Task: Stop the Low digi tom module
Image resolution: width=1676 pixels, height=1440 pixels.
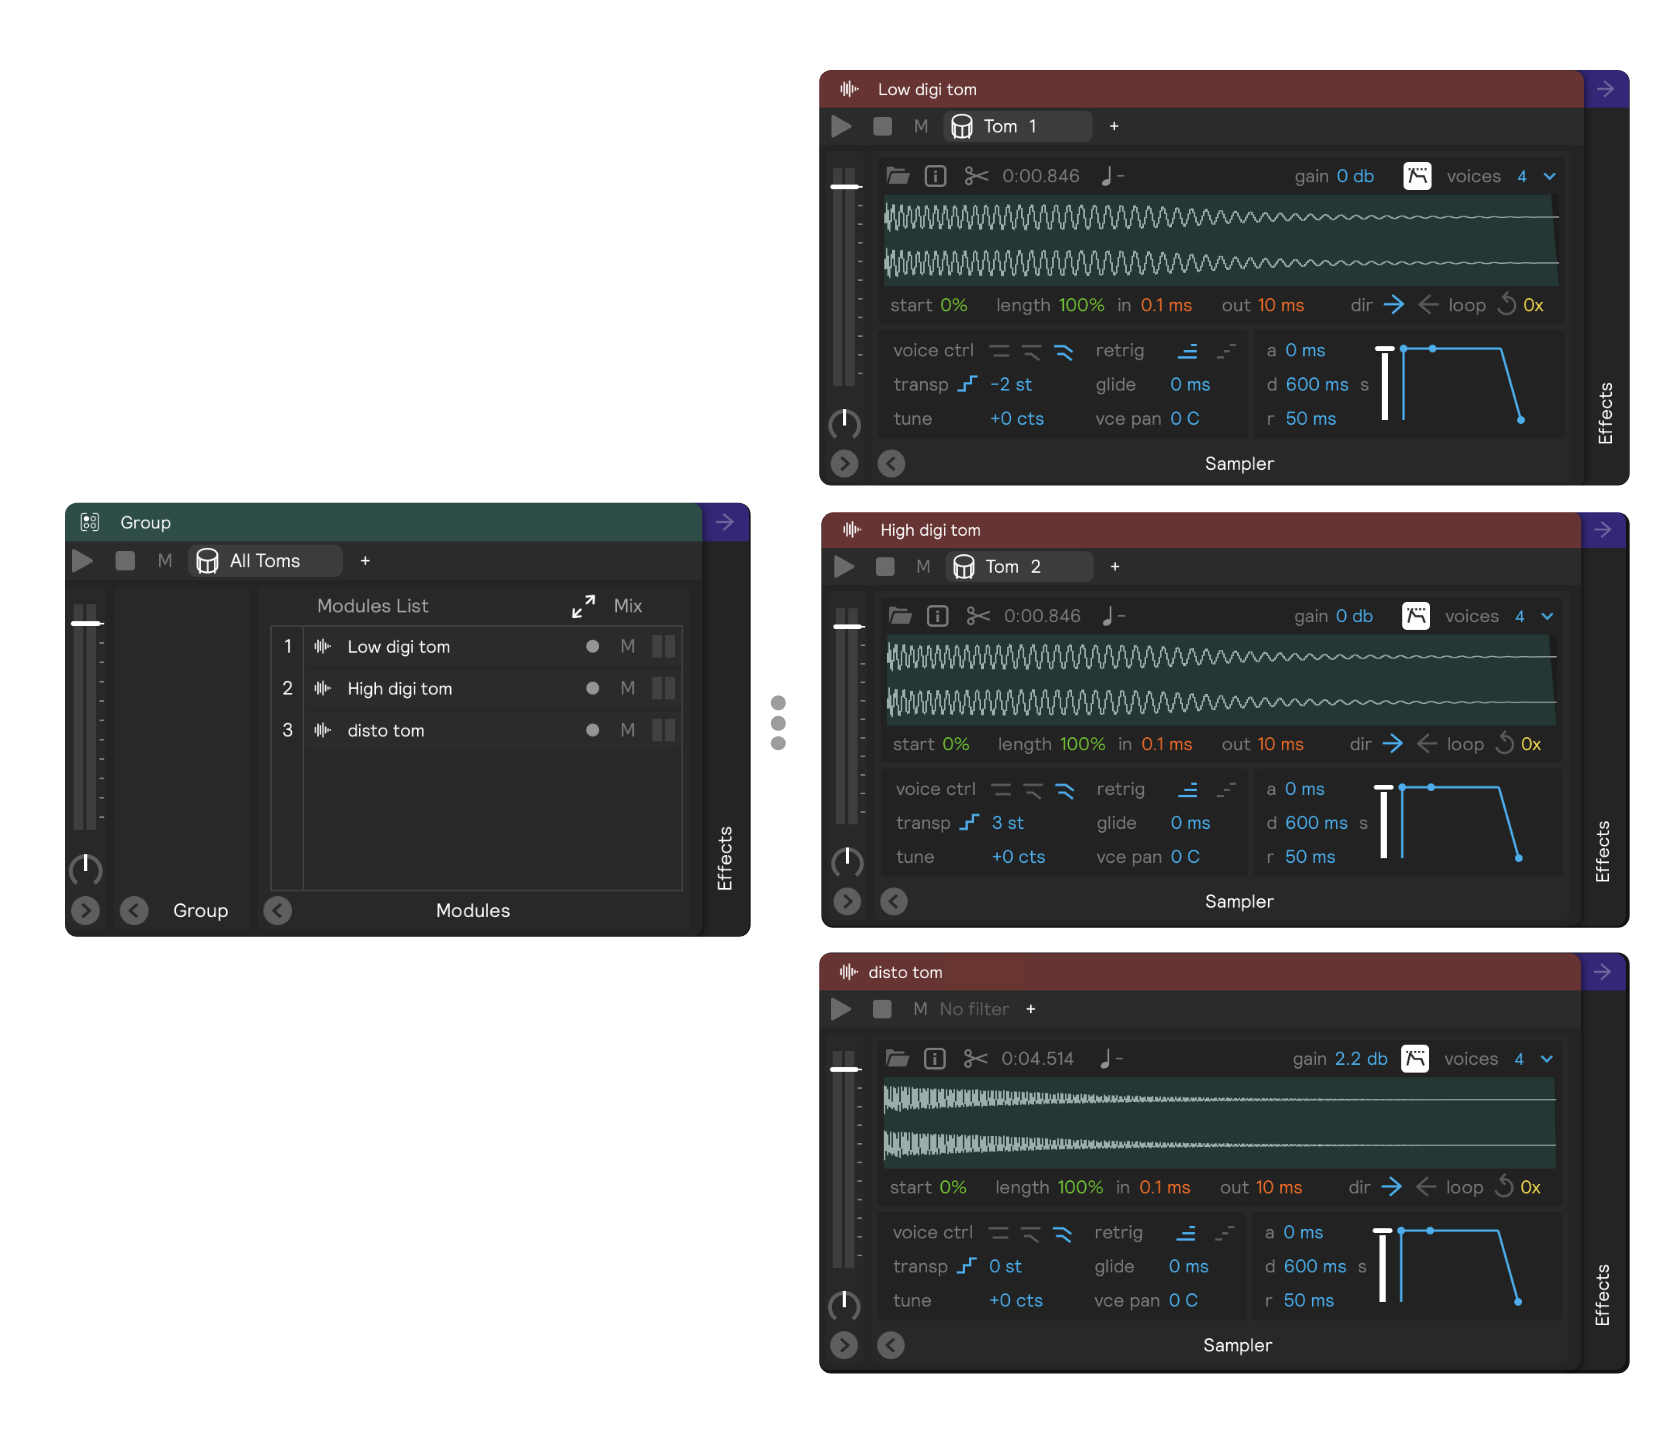Action: click(x=882, y=126)
